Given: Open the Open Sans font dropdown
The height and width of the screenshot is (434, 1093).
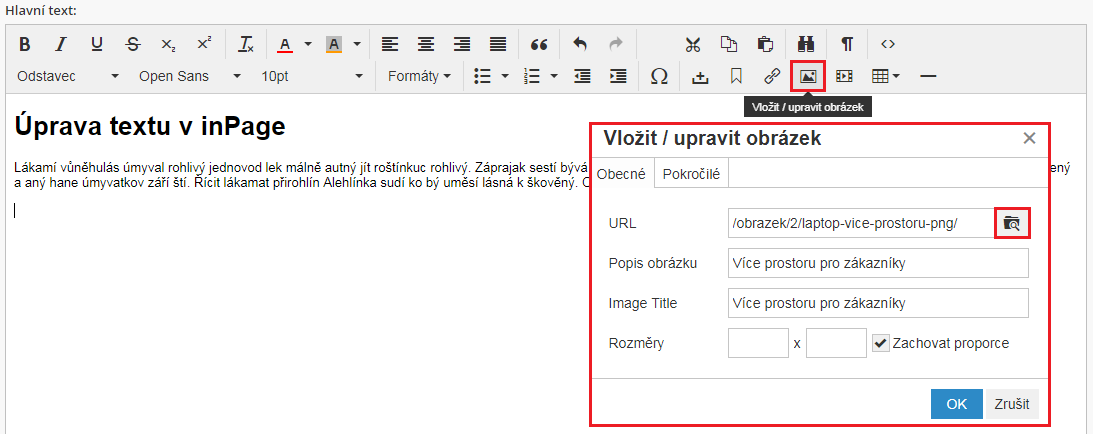Looking at the screenshot, I should (x=190, y=76).
